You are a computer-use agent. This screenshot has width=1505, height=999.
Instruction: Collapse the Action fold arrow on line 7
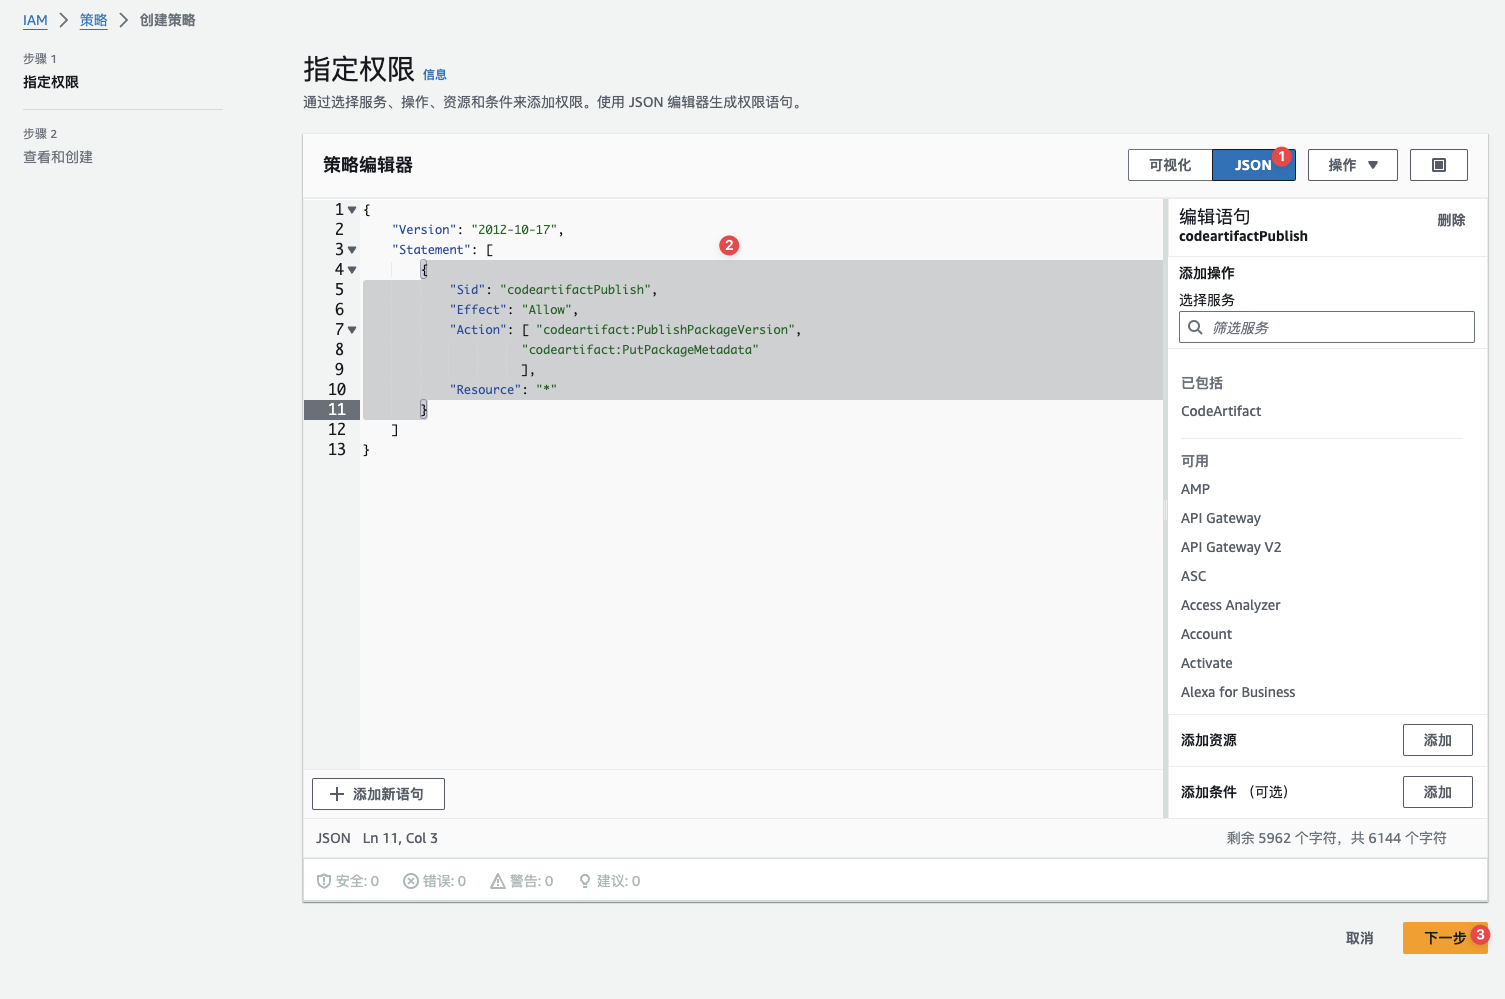[x=352, y=330]
